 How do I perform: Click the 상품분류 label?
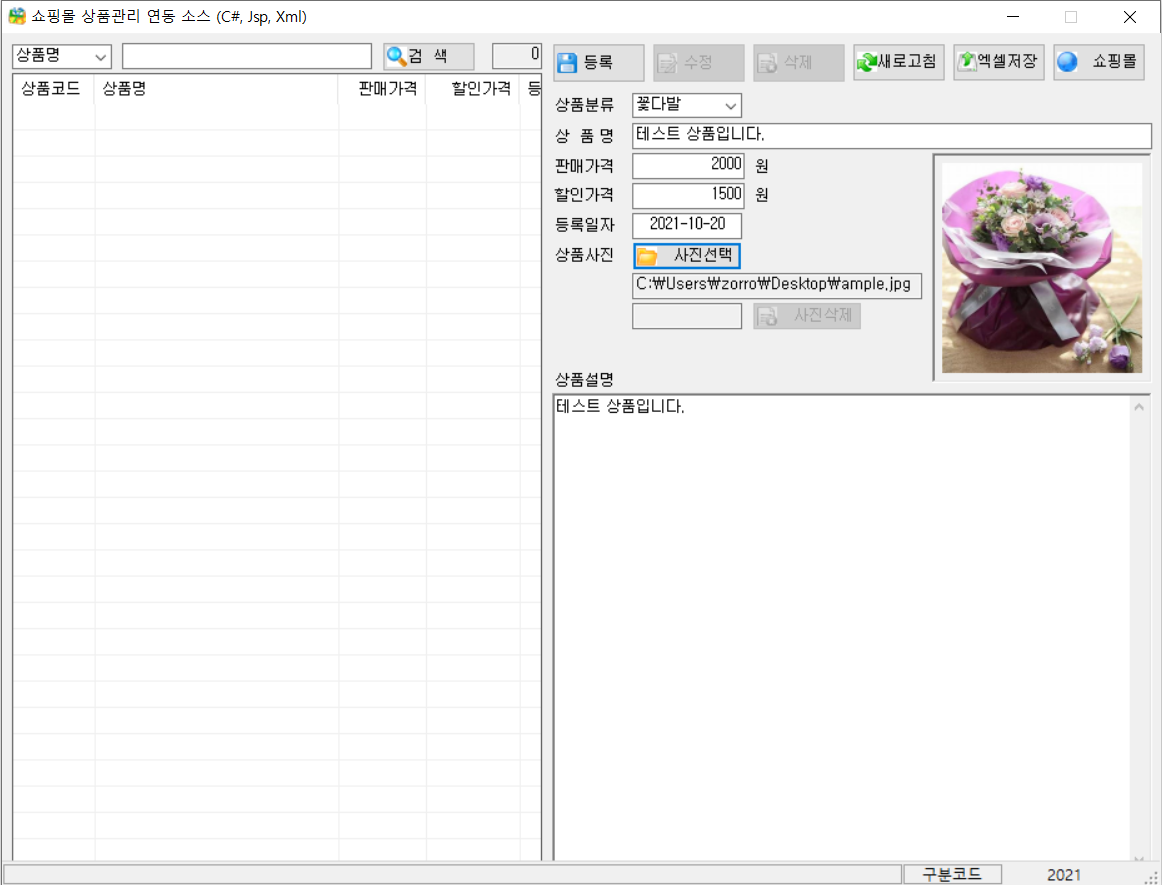pos(584,105)
